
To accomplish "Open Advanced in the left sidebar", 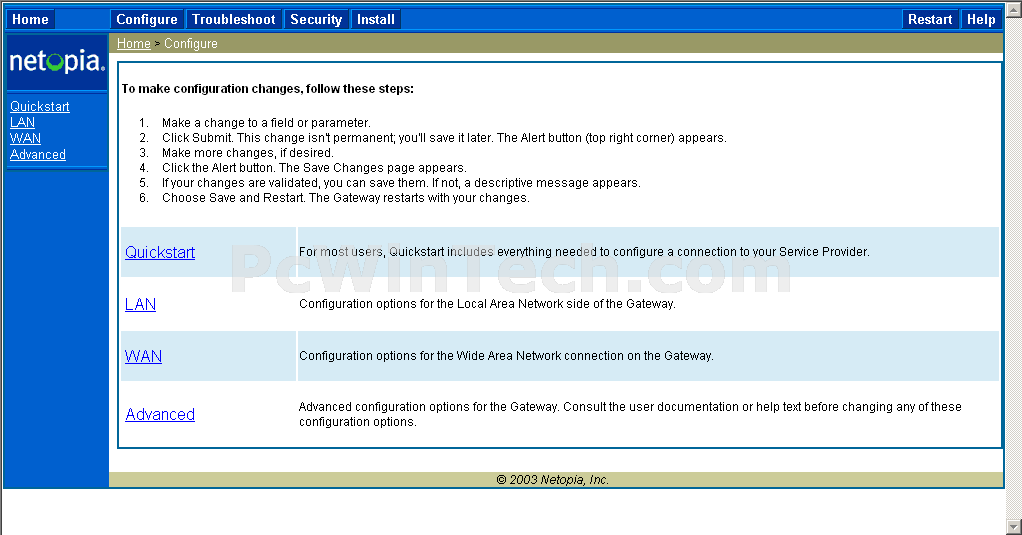I will pos(38,154).
